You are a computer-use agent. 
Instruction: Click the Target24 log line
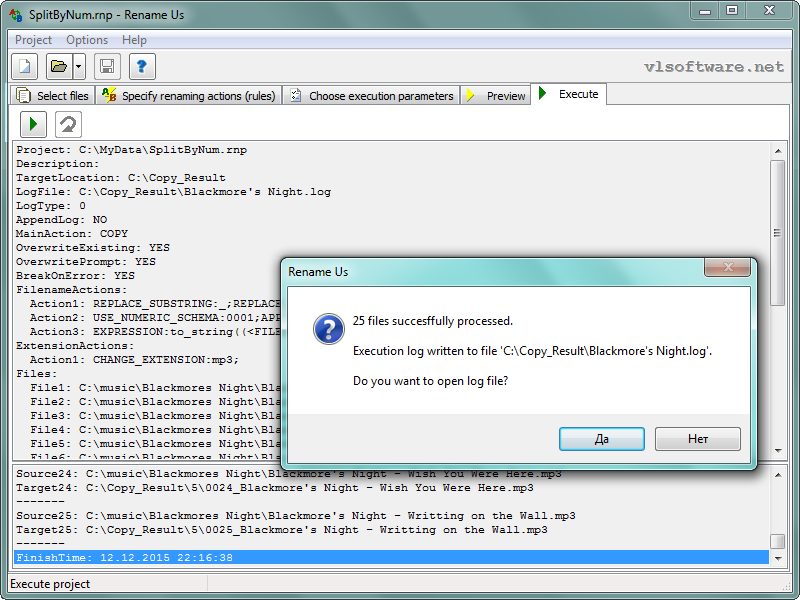point(275,488)
